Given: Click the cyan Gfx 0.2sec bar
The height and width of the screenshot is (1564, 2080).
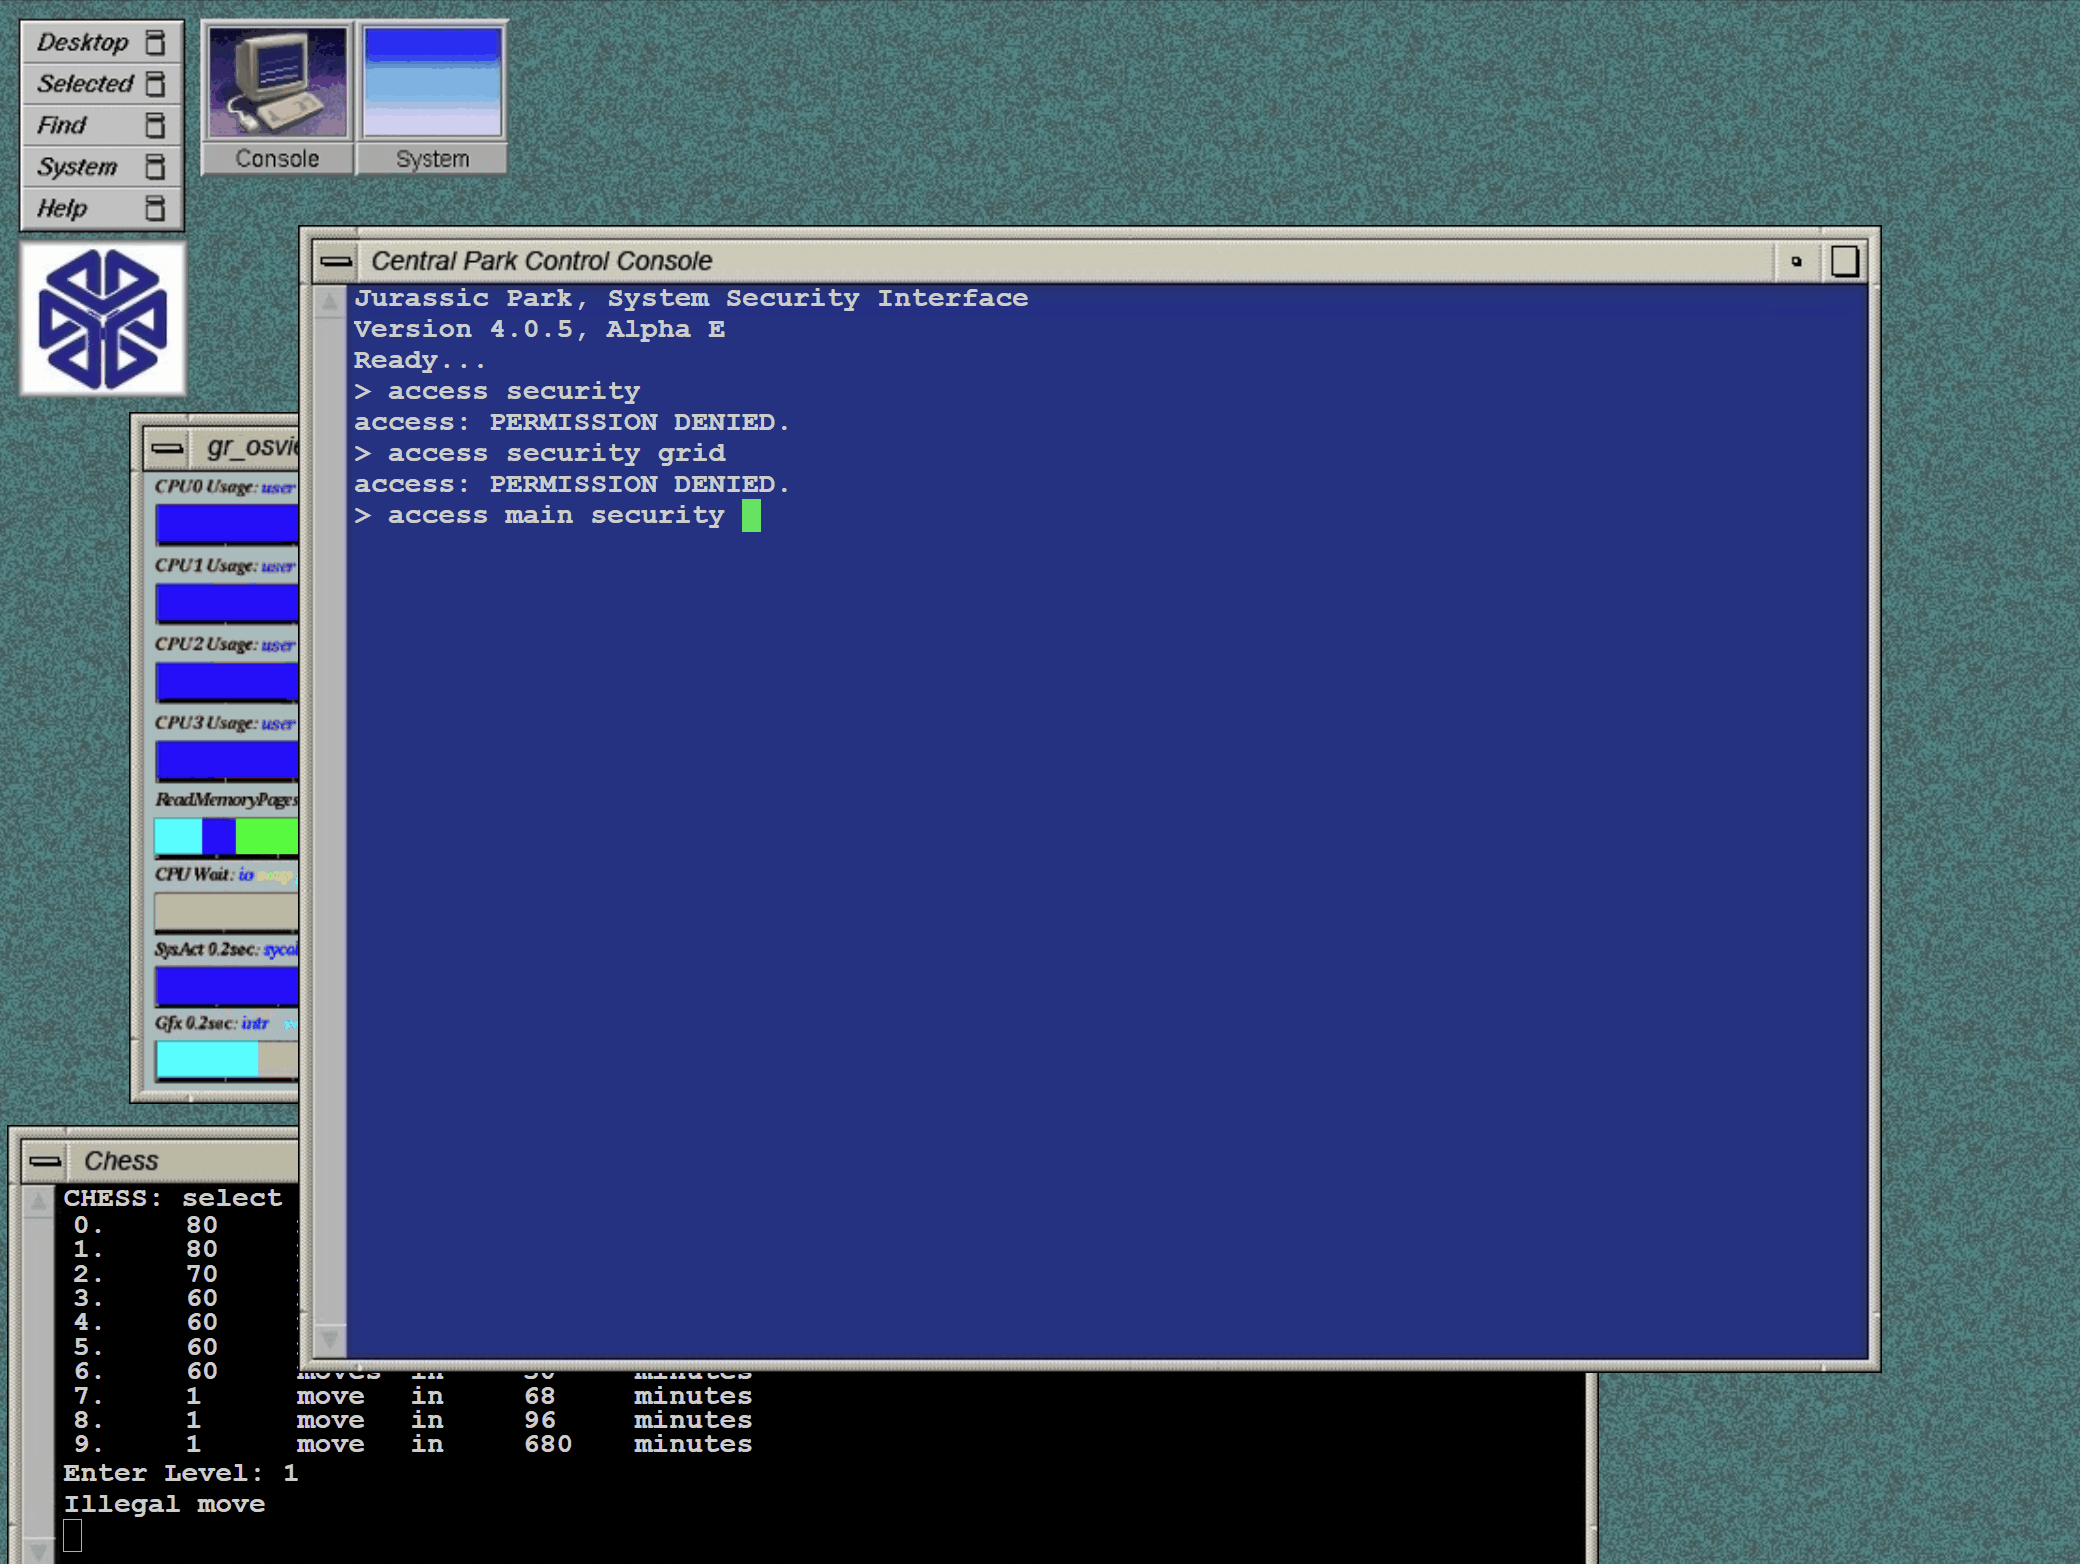Looking at the screenshot, I should [207, 1059].
